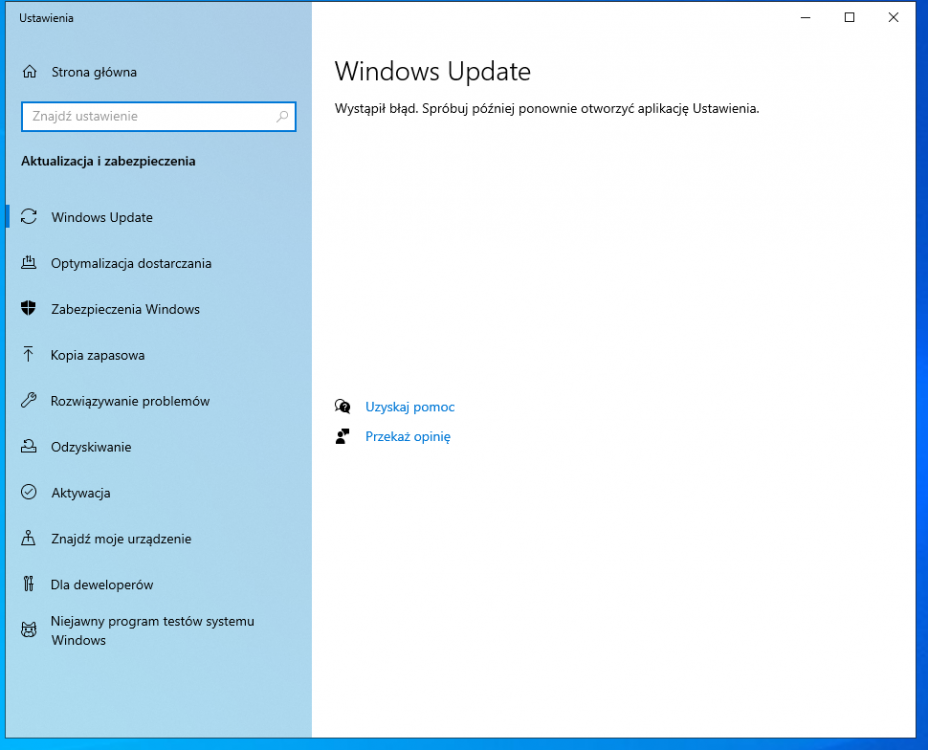Image resolution: width=928 pixels, height=750 pixels.
Task: Click the Rozwiązywanie problemów wrench icon
Action: pos(29,401)
